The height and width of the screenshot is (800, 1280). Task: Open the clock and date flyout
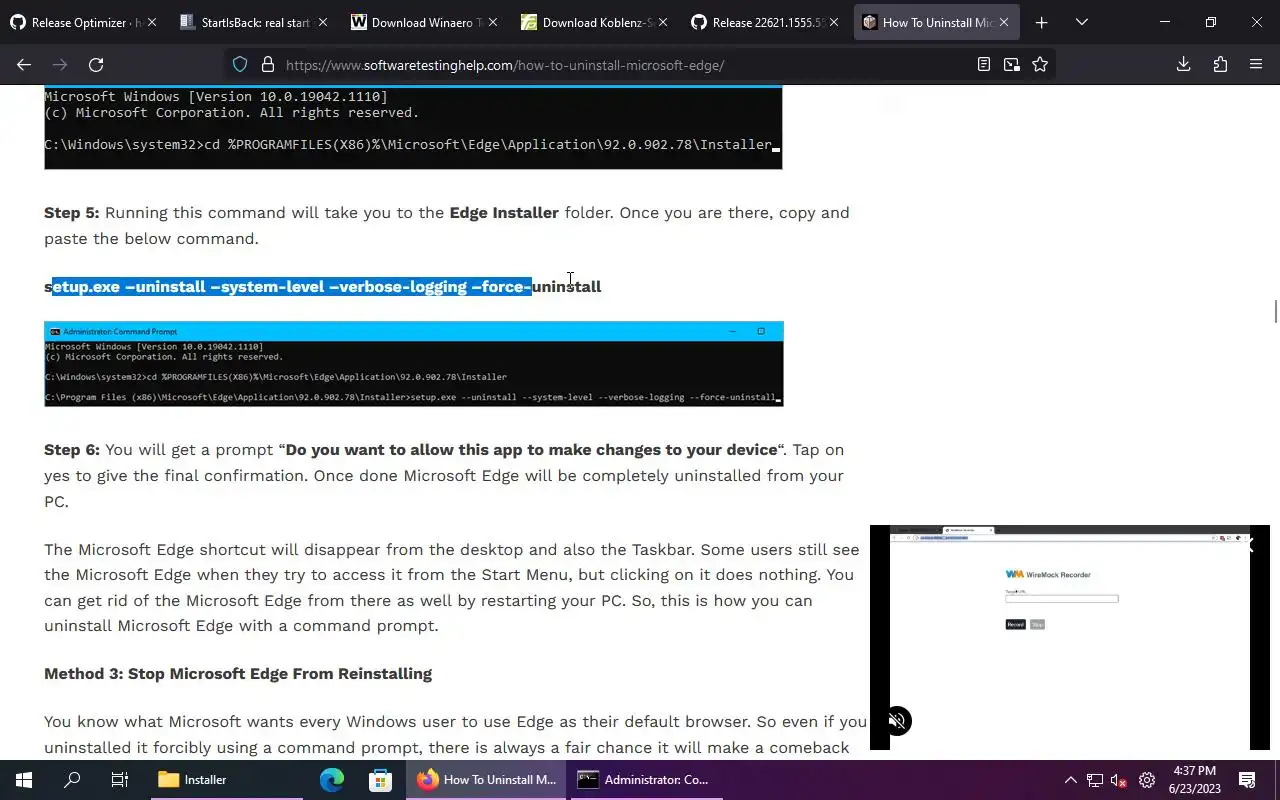[x=1193, y=780]
